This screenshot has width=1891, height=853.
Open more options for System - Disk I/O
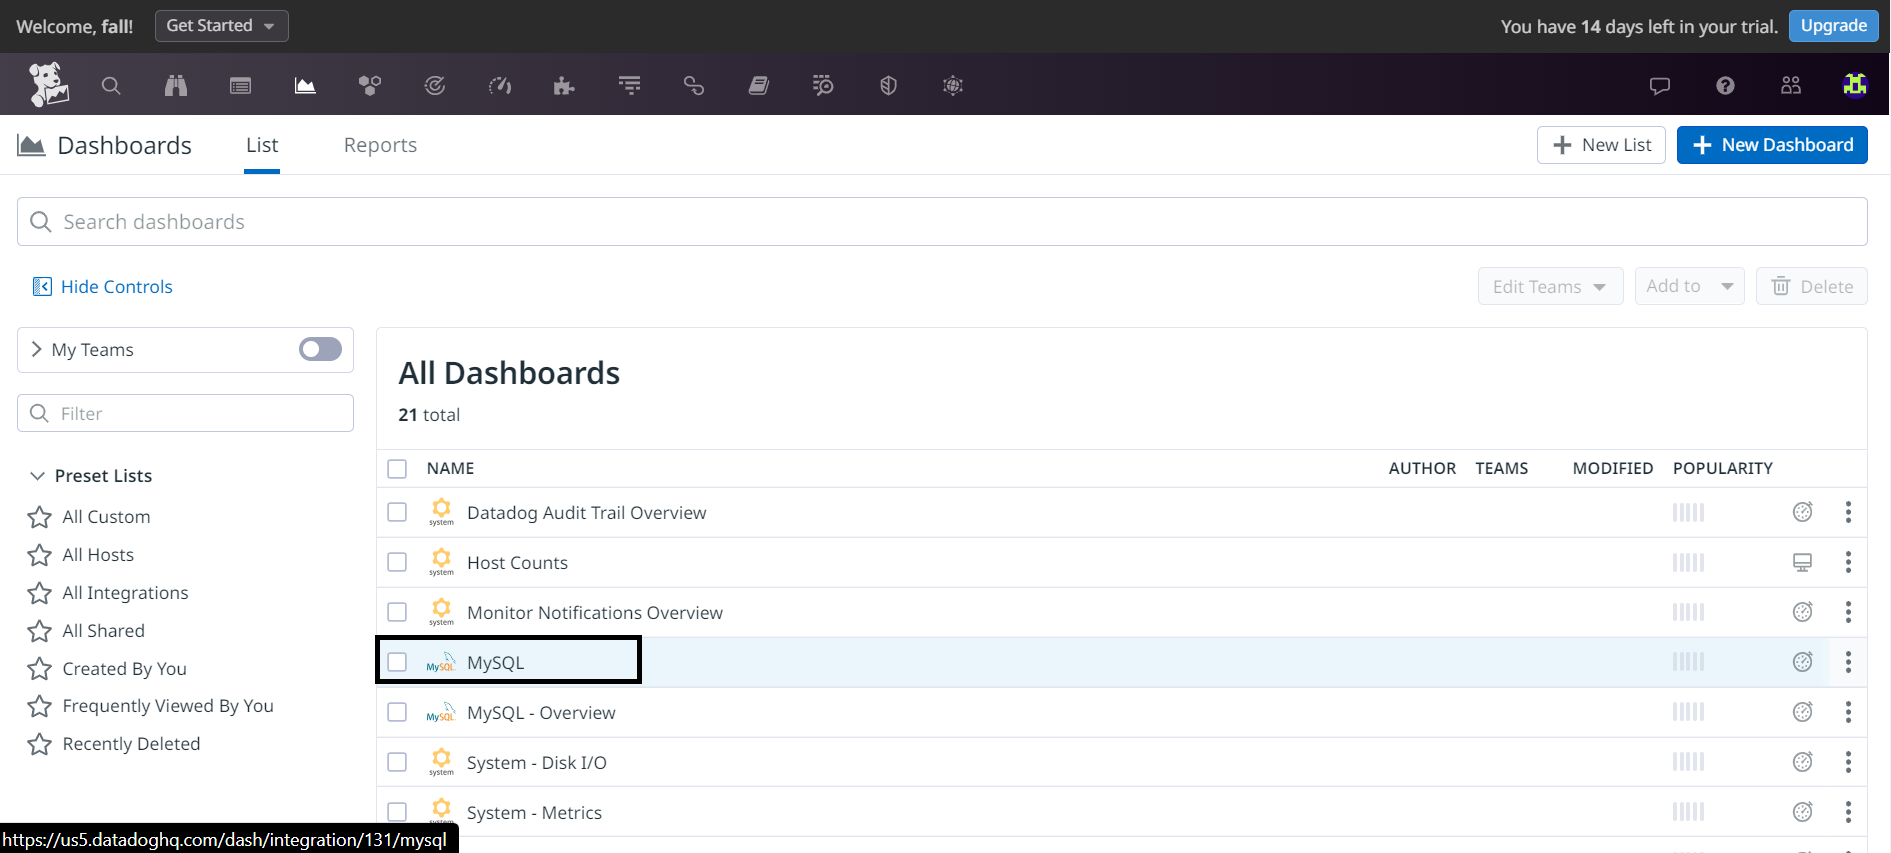coord(1848,762)
